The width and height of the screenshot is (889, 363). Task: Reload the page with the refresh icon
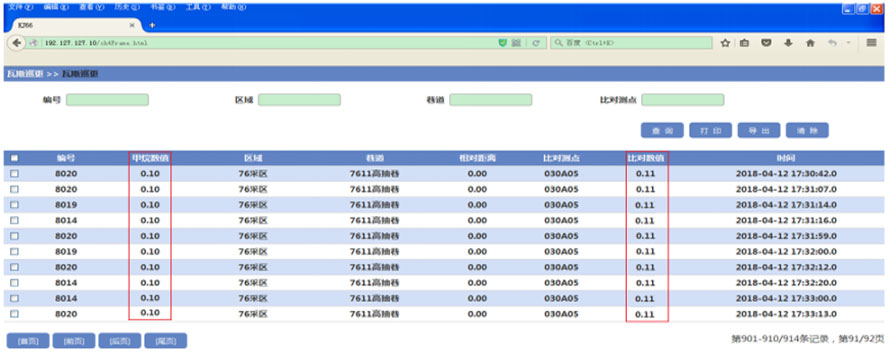tap(535, 43)
